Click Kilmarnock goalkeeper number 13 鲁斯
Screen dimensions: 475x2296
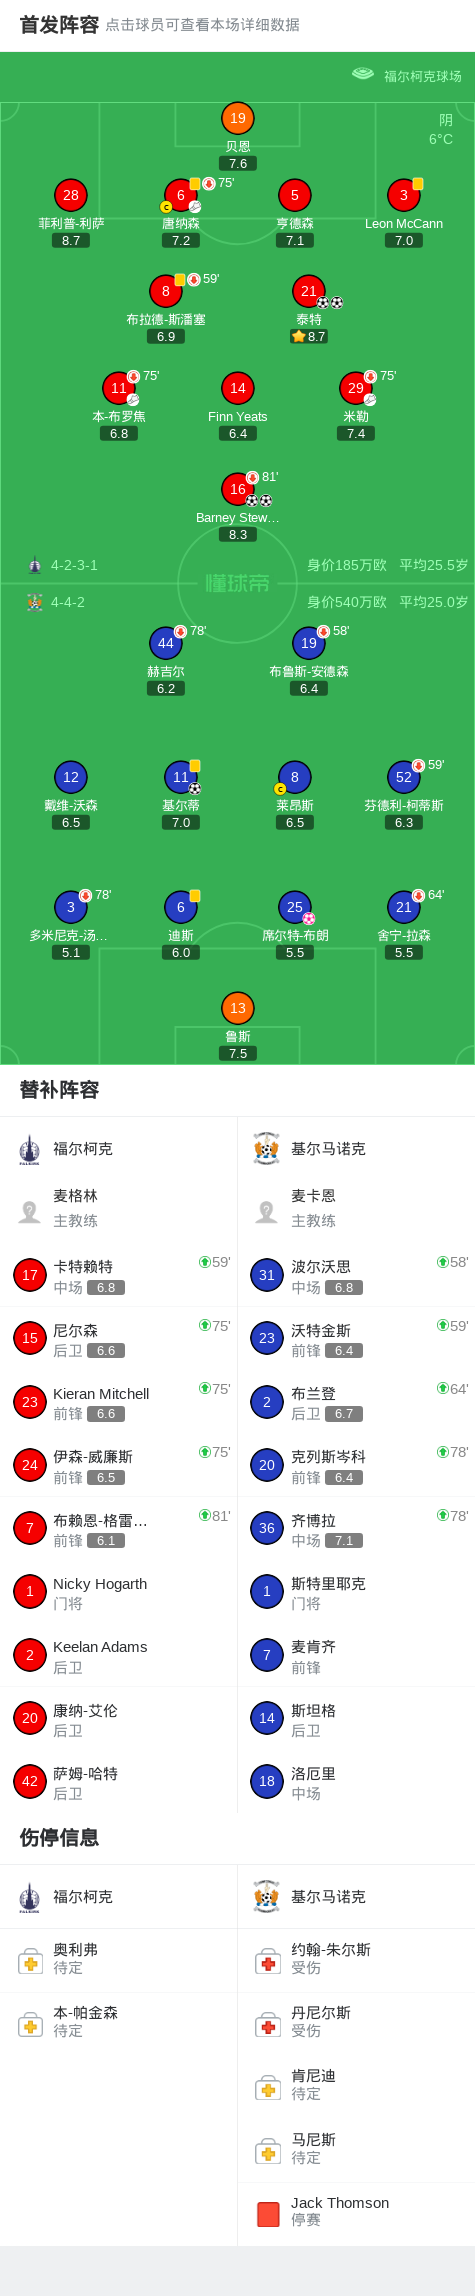click(238, 1008)
